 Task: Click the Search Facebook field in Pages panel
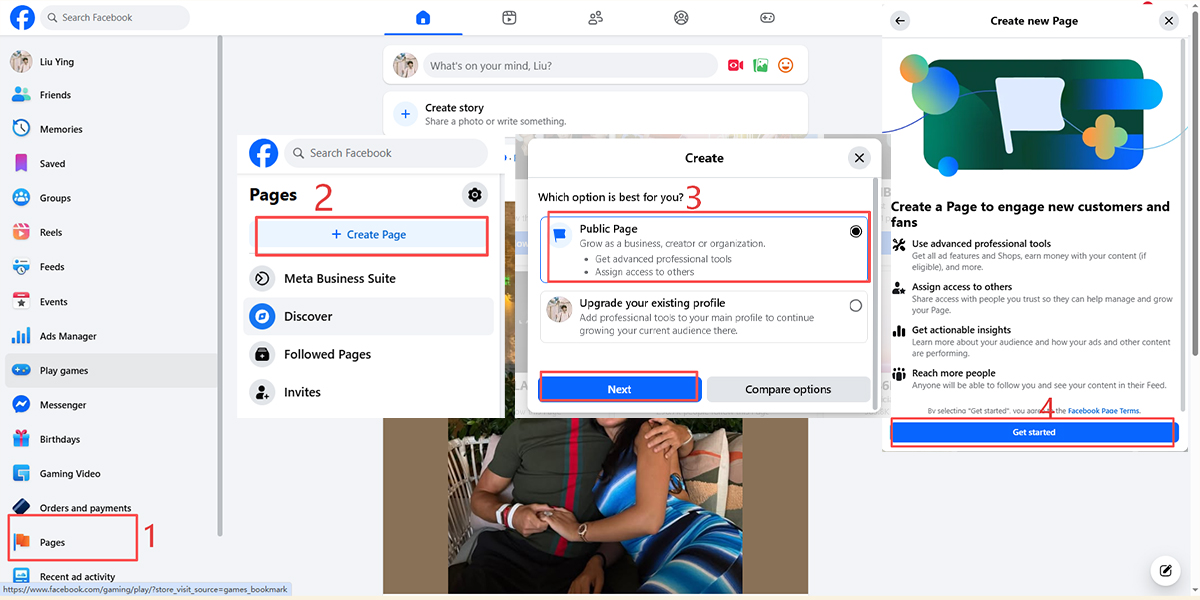(386, 153)
